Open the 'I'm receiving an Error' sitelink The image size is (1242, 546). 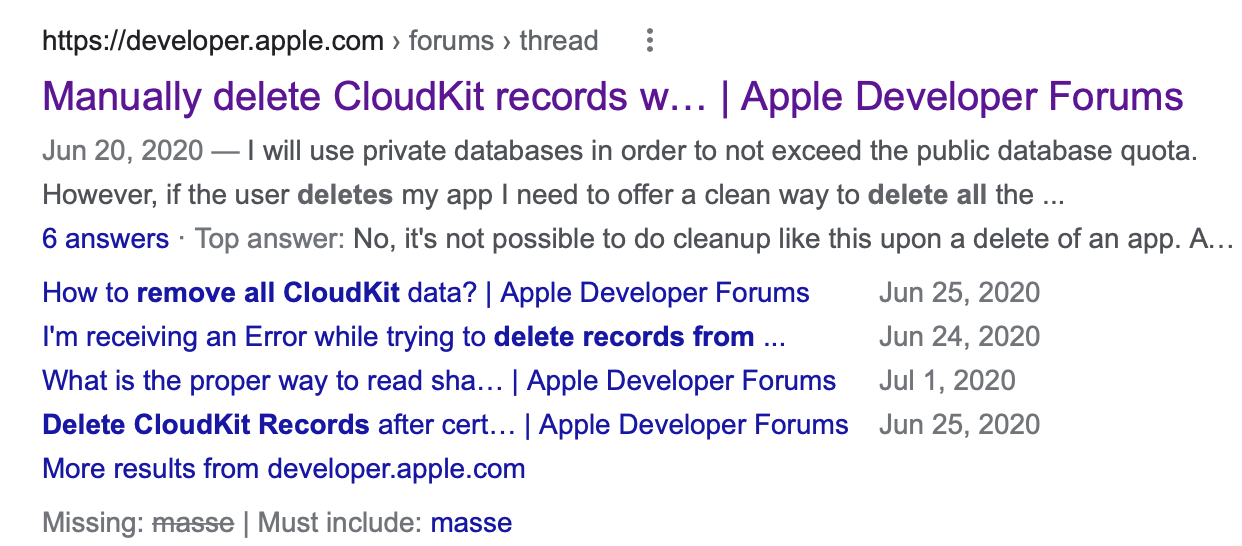[x=413, y=337]
